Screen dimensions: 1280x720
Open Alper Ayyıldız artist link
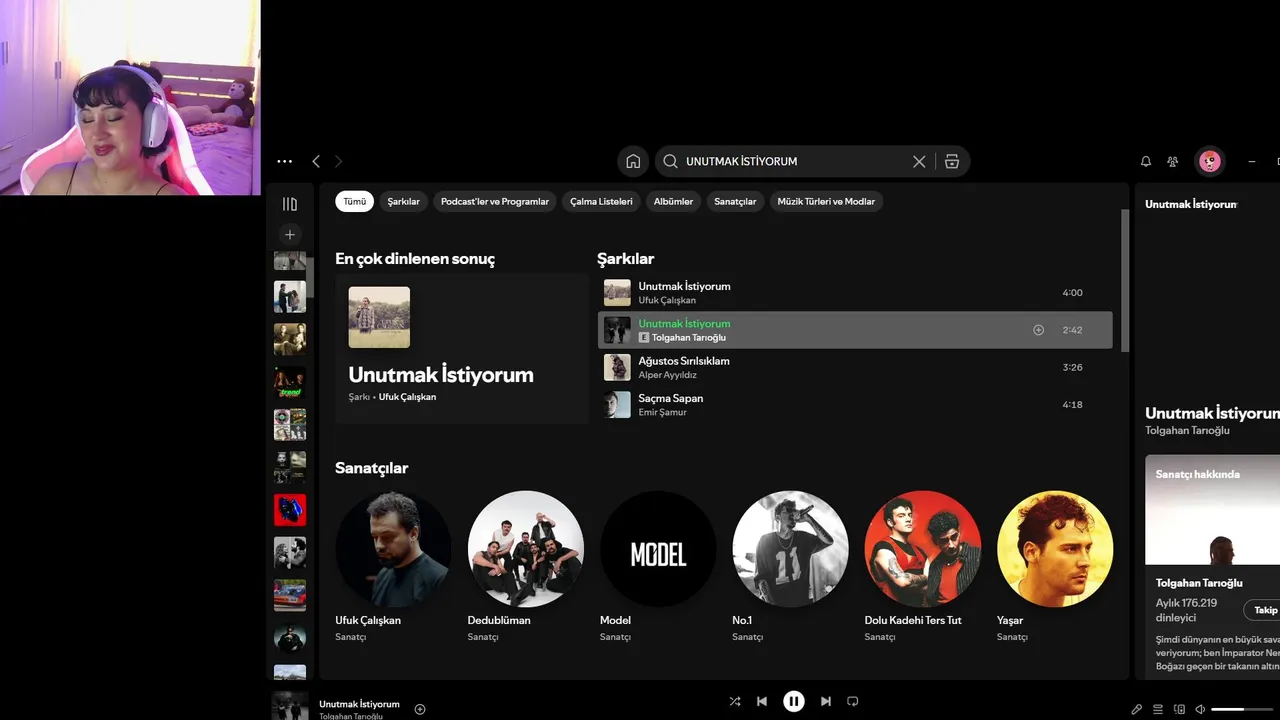[669, 375]
